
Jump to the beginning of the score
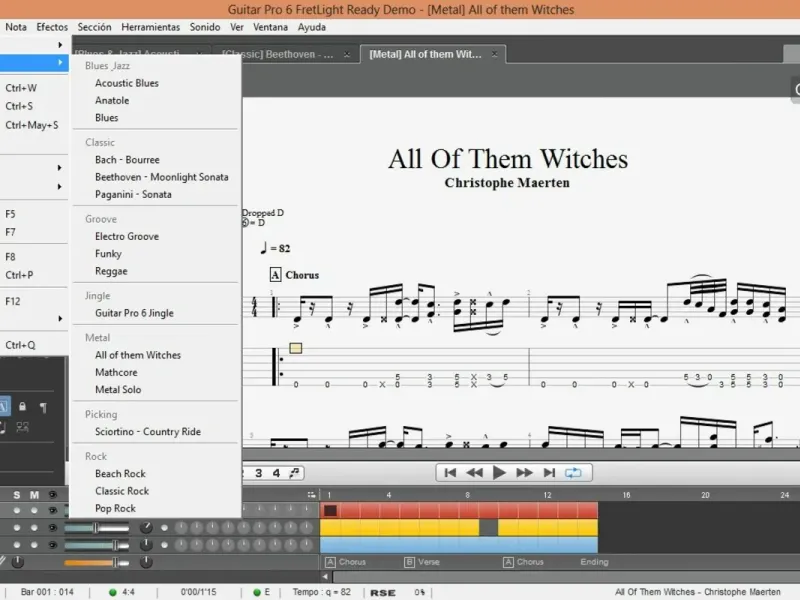pyautogui.click(x=450, y=473)
